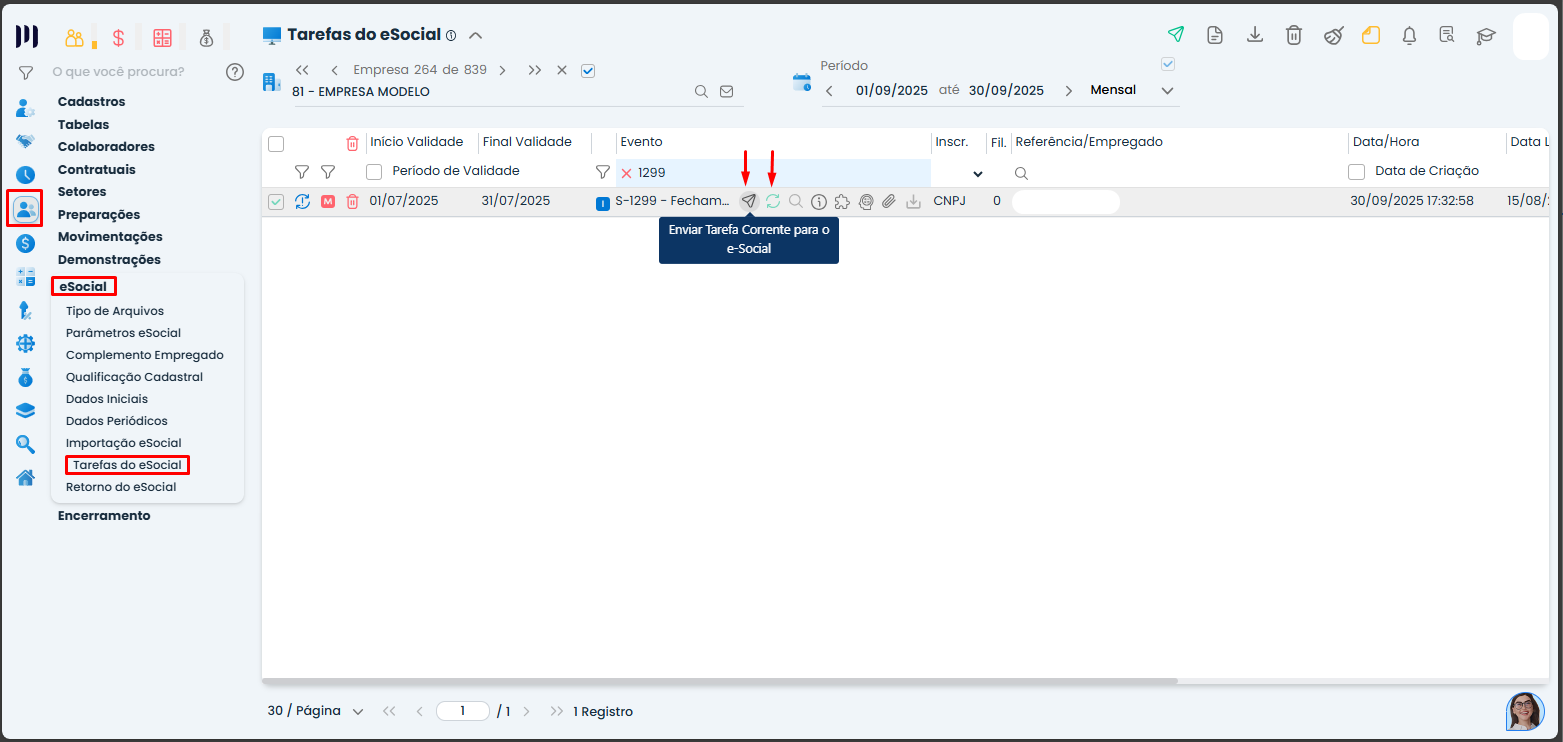Image resolution: width=1563 pixels, height=742 pixels.
Task: Open attachments paperclip in the S-1299 row
Action: (889, 202)
